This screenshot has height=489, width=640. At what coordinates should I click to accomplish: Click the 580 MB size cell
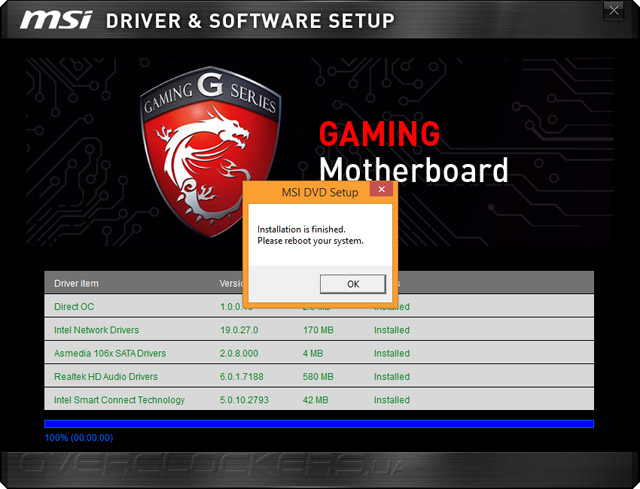(x=318, y=376)
